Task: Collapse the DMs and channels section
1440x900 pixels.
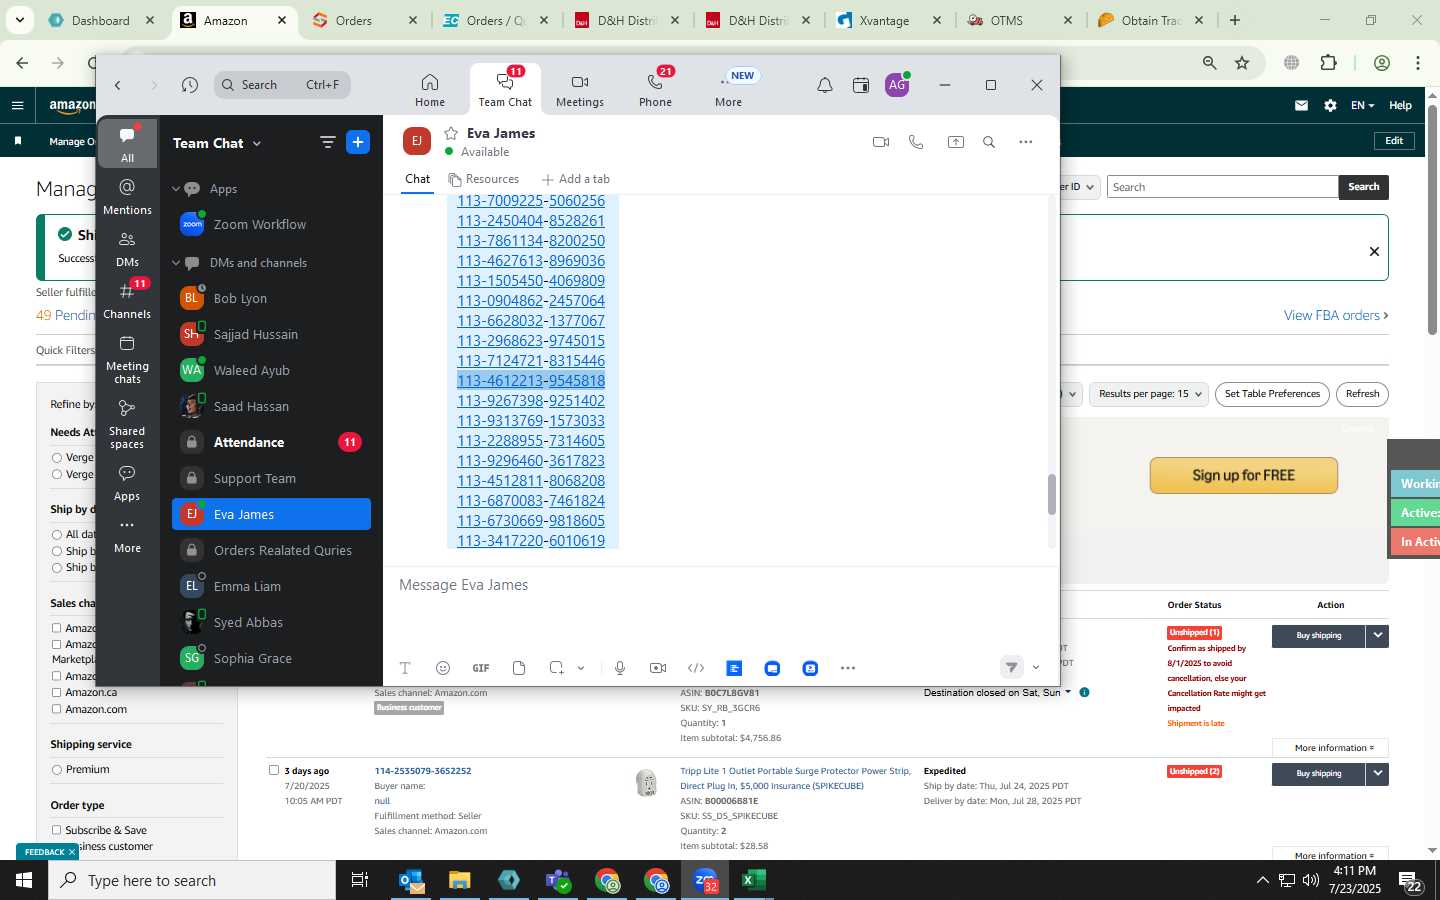Action: click(x=176, y=263)
